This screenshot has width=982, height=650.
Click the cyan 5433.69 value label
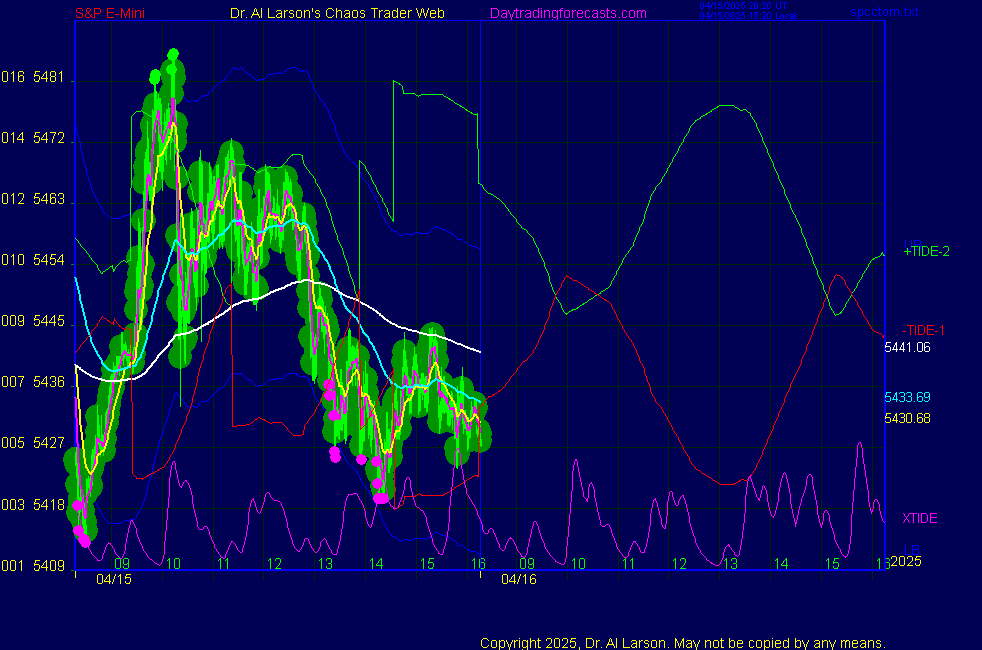pos(907,397)
